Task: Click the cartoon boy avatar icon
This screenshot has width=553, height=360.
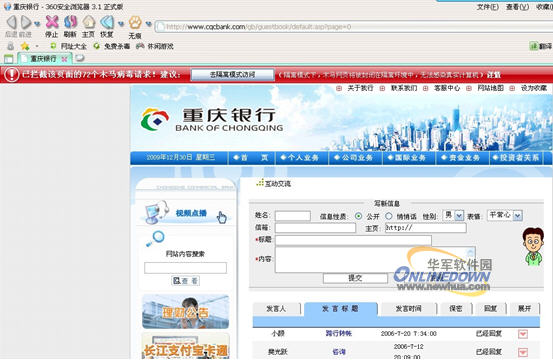Action: click(x=533, y=246)
